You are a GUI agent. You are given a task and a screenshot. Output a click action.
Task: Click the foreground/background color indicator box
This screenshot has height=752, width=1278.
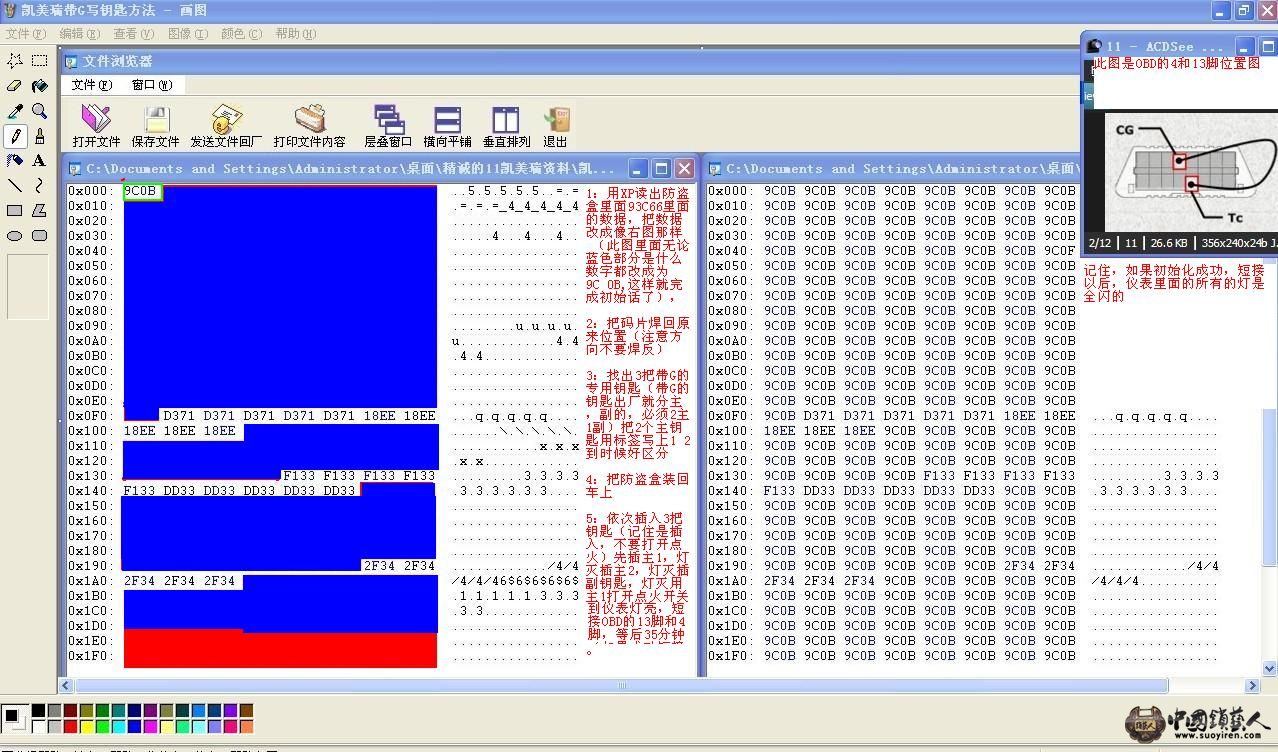15,718
